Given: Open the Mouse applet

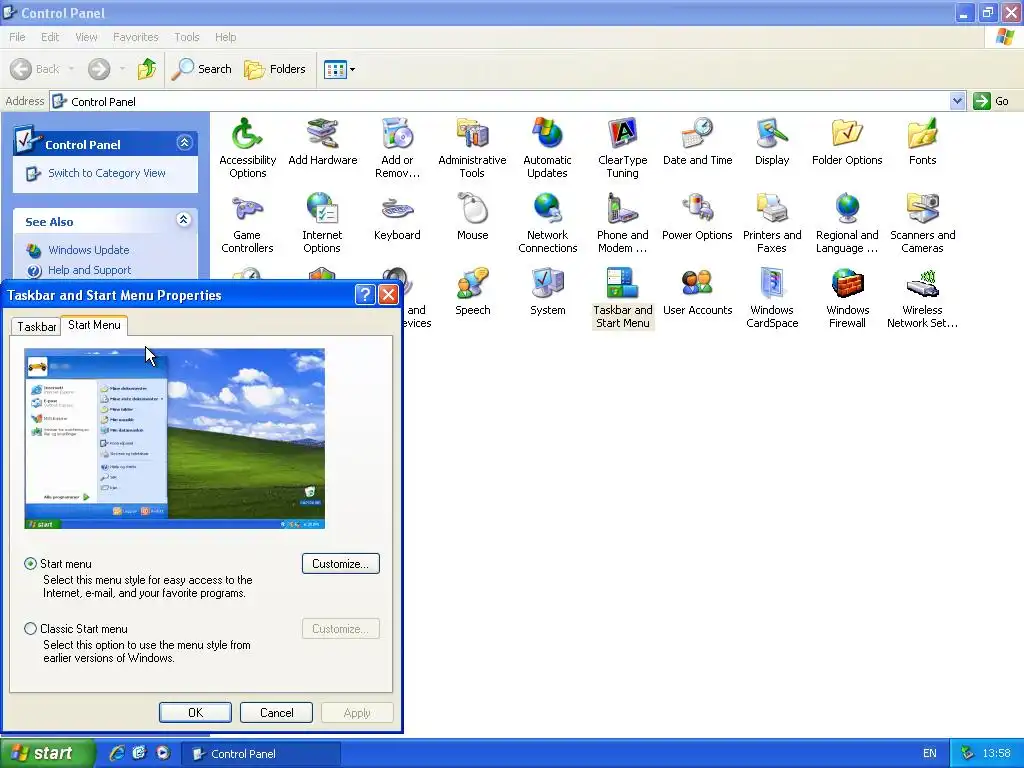Looking at the screenshot, I should click(x=472, y=217).
